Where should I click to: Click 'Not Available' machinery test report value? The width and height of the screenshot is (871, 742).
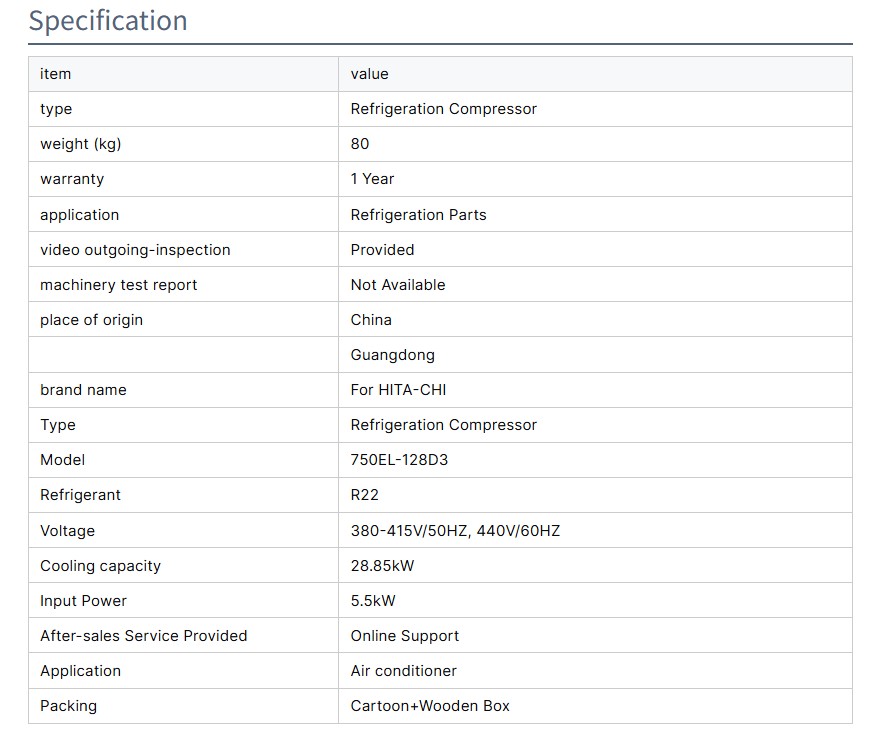pyautogui.click(x=398, y=285)
